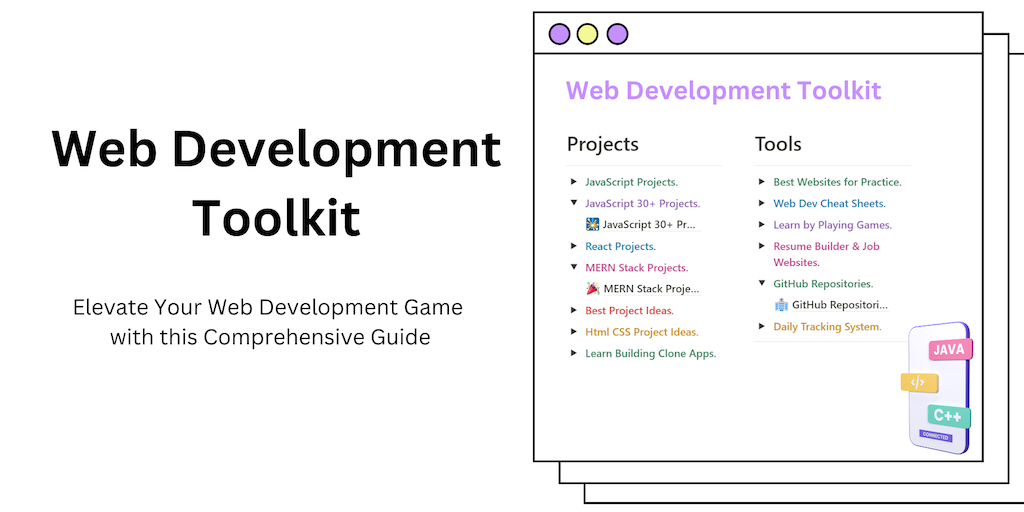Click the GitHub Repositories building icon
This screenshot has width=1024, height=512.
(781, 305)
